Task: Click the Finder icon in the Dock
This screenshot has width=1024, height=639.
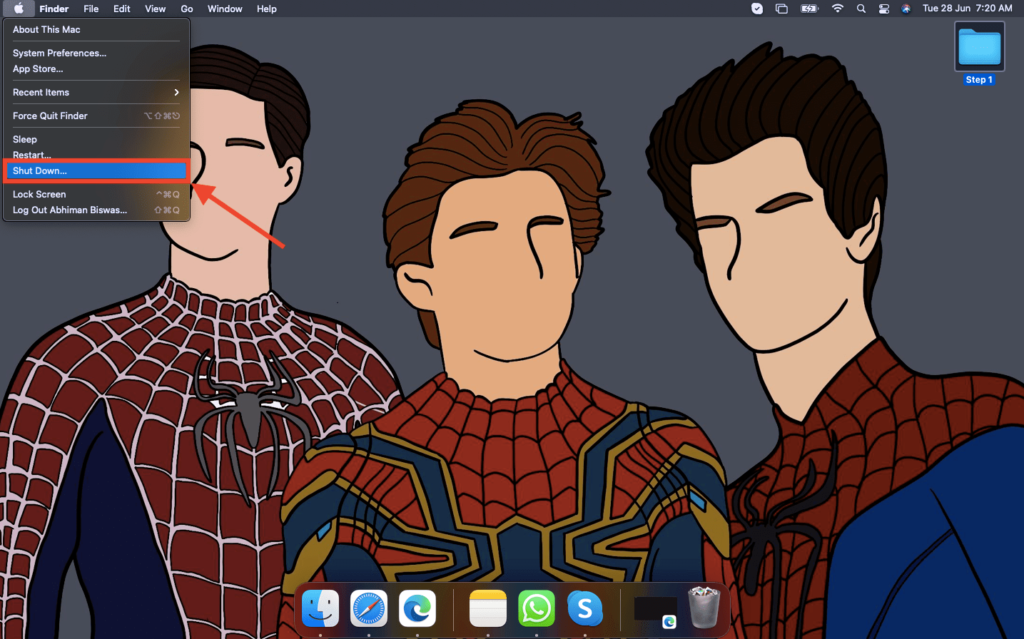Action: coord(320,607)
